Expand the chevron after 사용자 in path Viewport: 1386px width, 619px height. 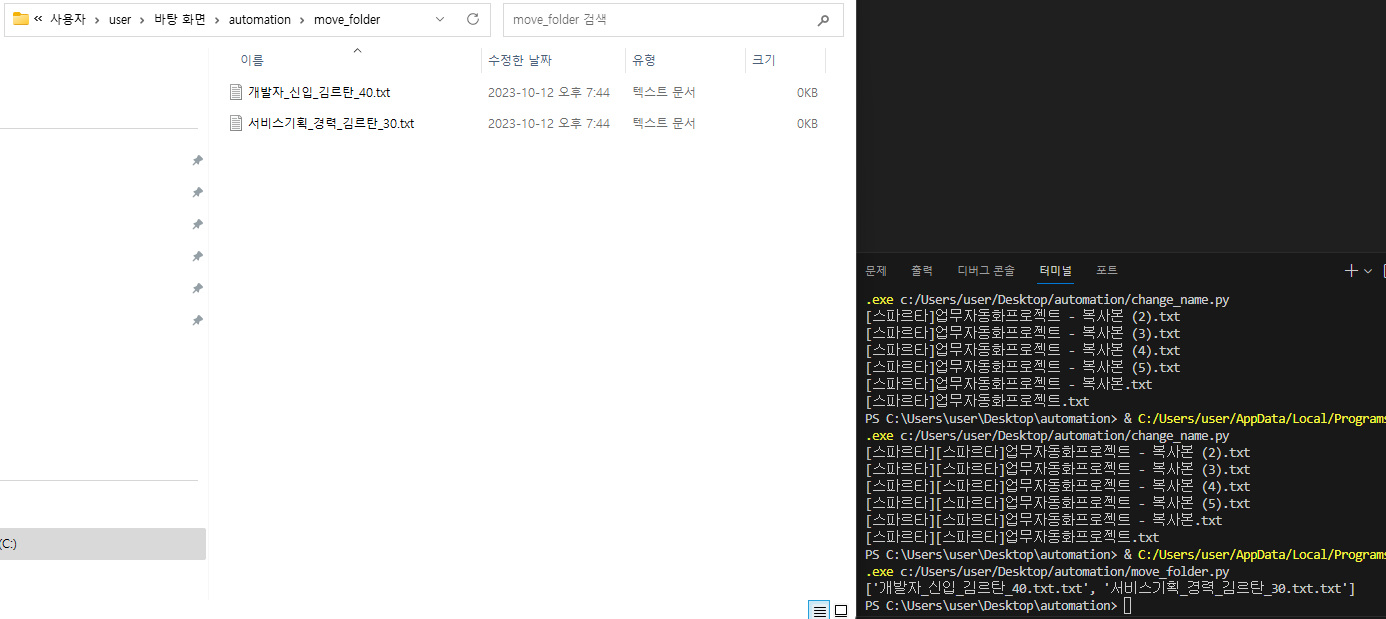click(x=97, y=19)
